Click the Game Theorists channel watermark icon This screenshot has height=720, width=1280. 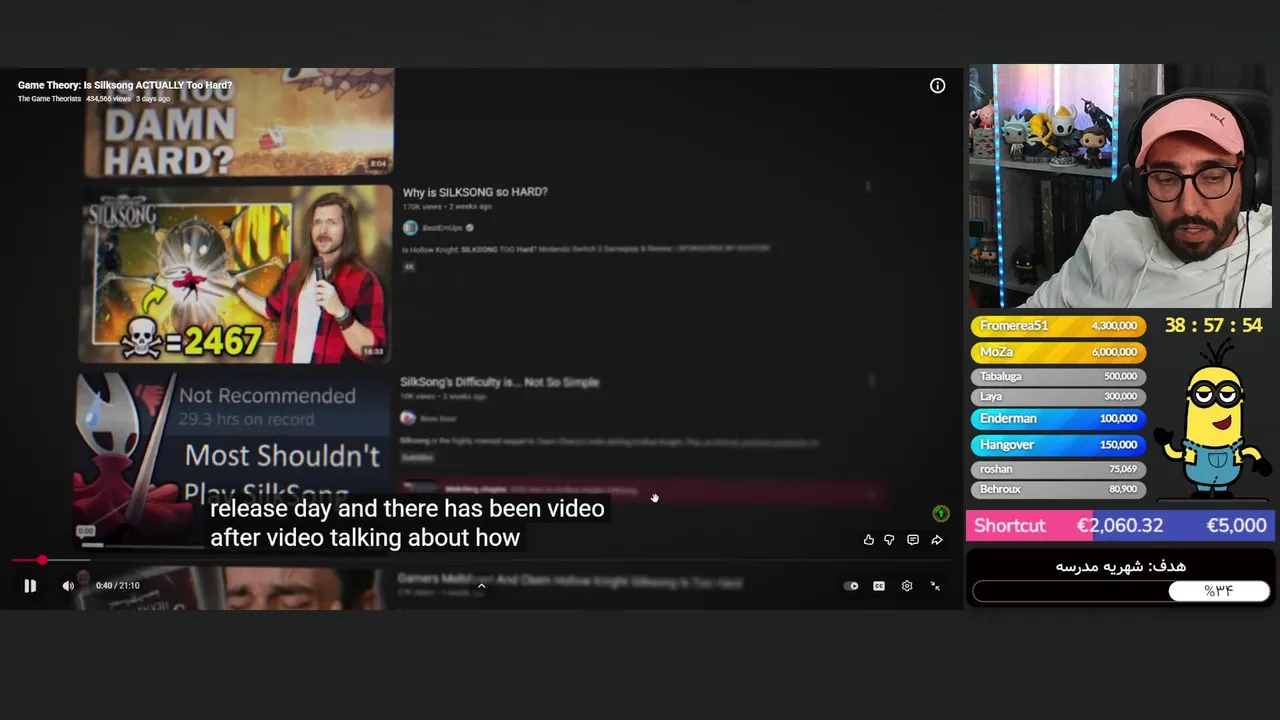(x=940, y=514)
